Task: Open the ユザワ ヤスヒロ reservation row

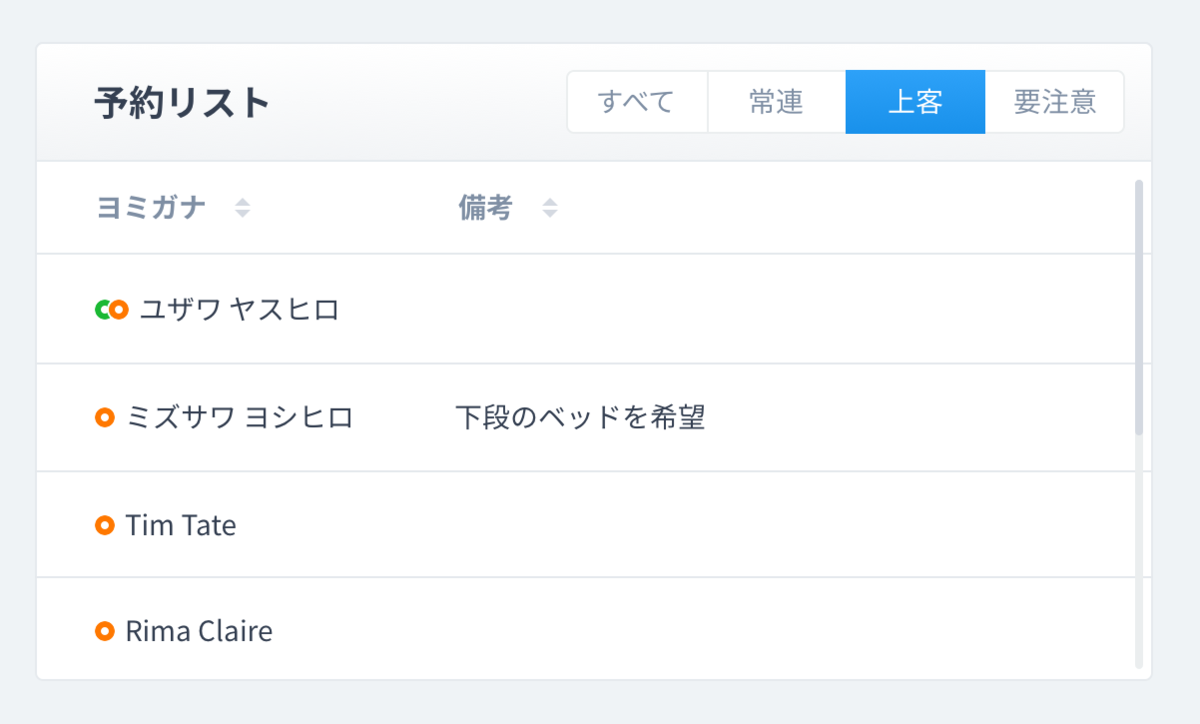Action: 240,310
